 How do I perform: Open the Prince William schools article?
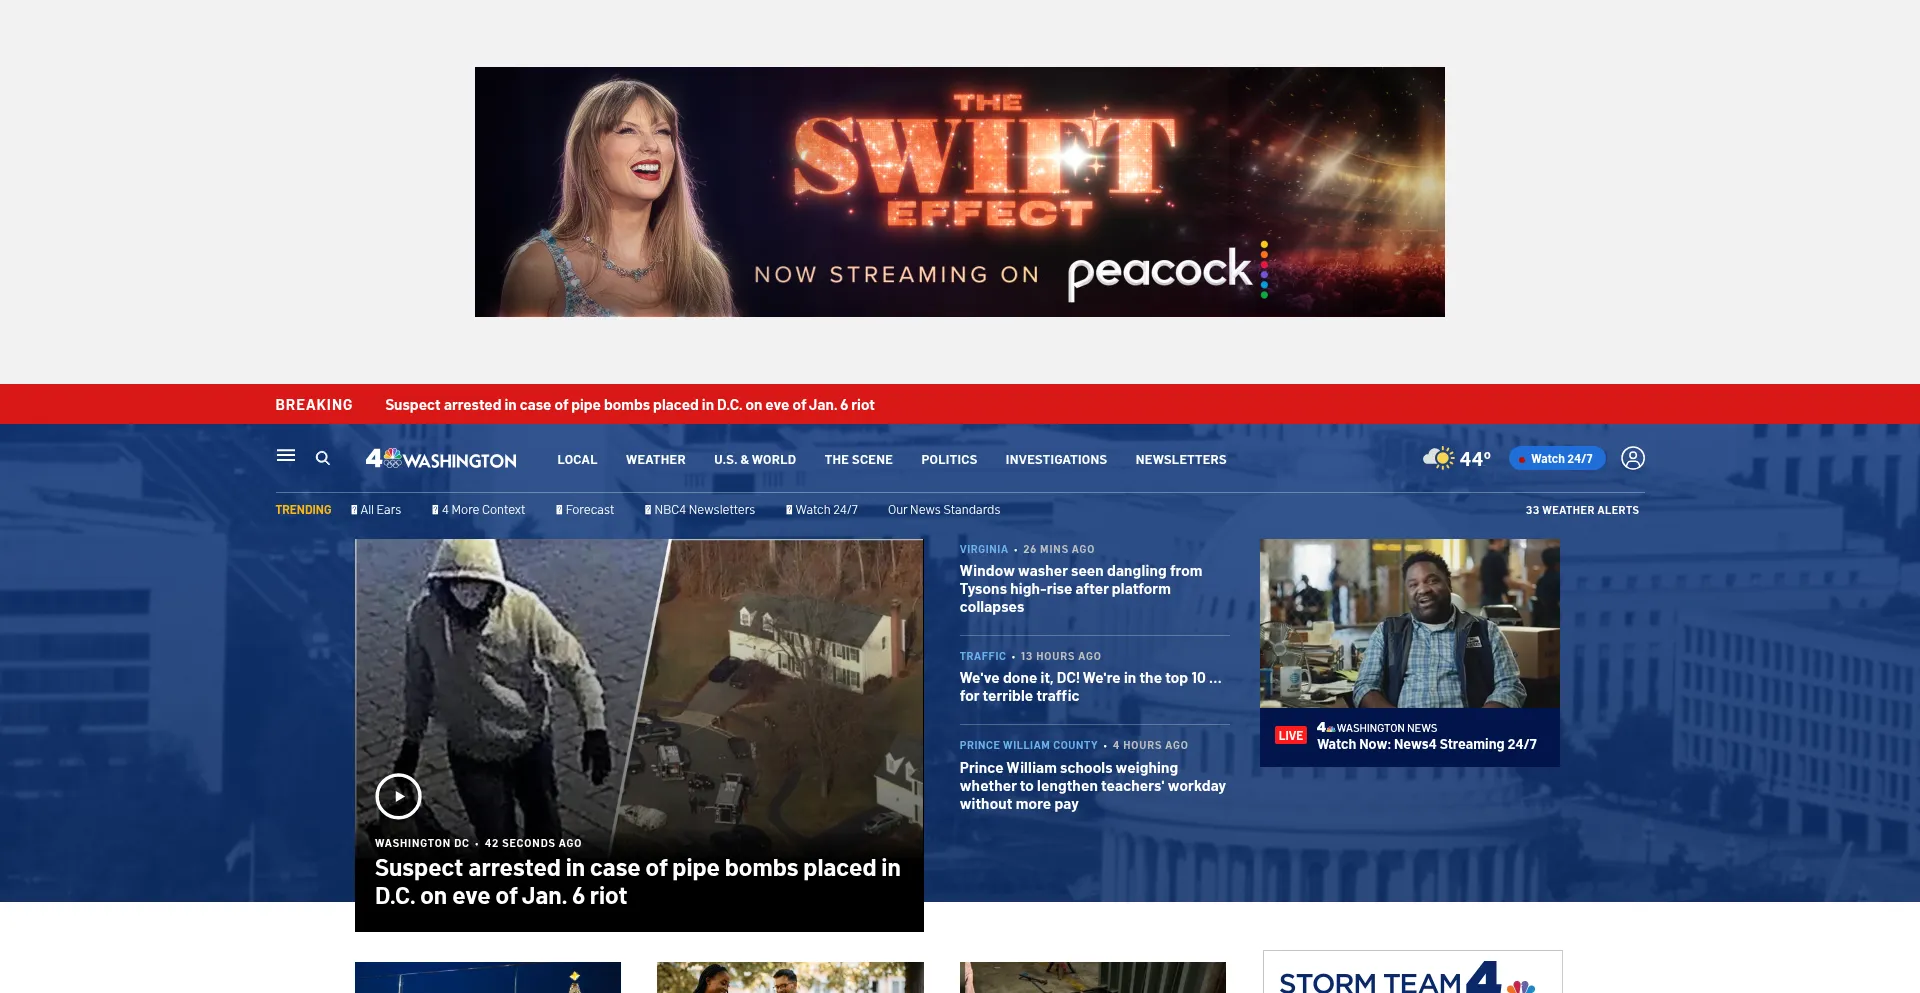[x=1092, y=785]
